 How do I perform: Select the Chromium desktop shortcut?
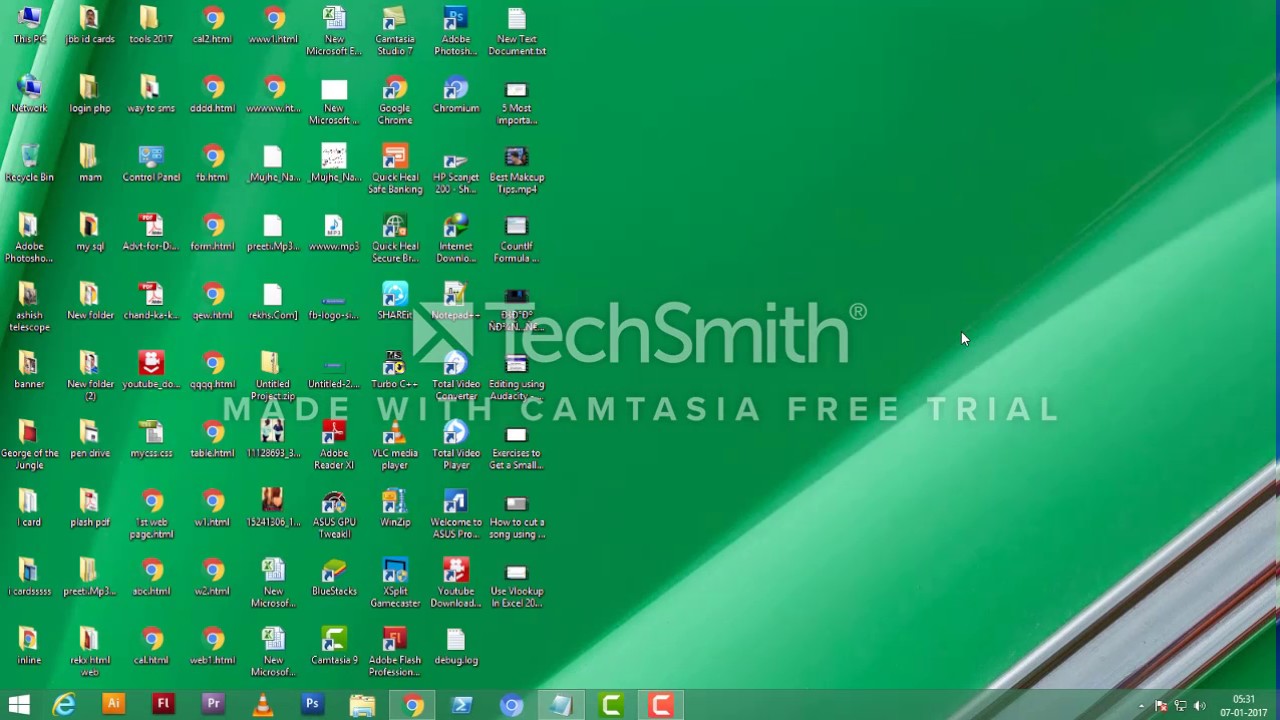[456, 95]
